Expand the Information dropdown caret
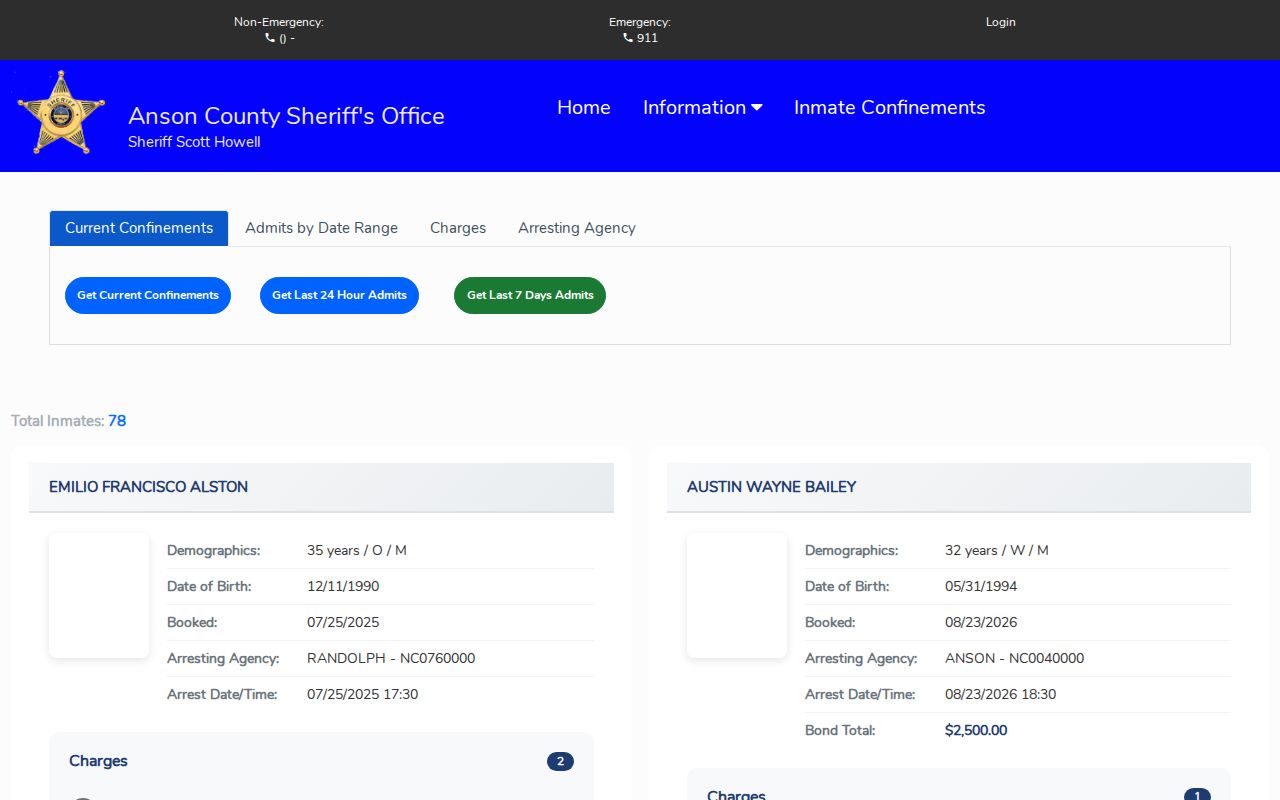The image size is (1280, 800). coord(757,108)
